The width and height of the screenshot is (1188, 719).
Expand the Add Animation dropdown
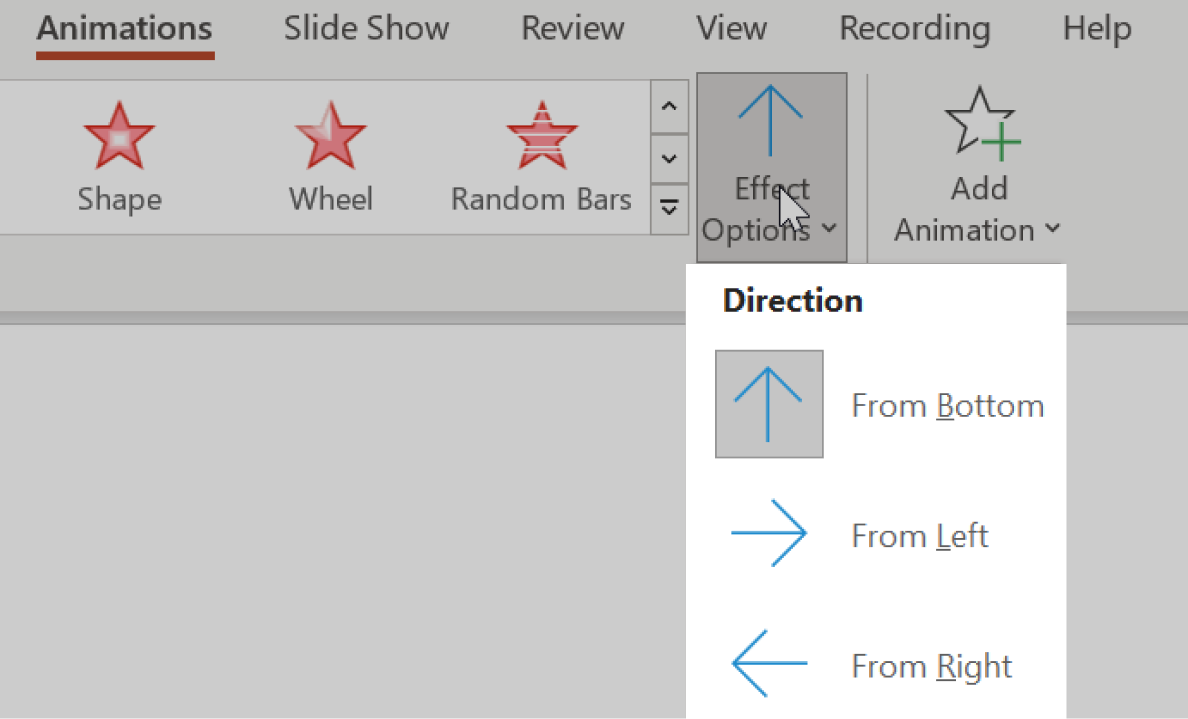pyautogui.click(x=1052, y=229)
